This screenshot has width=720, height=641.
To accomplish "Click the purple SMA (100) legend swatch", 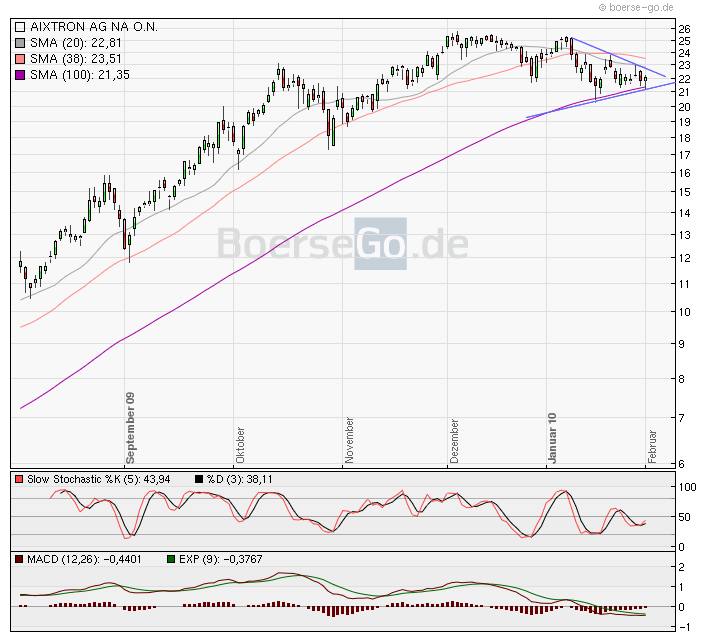I will [x=19, y=75].
